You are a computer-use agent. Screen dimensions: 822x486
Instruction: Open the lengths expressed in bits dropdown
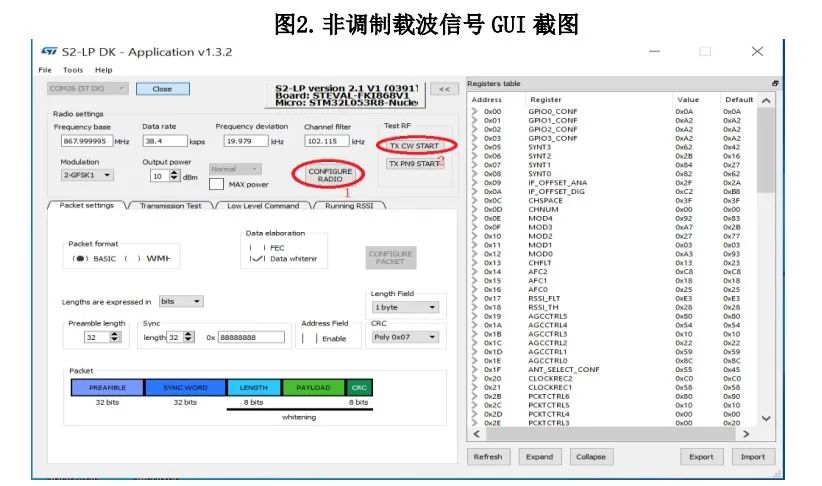pos(181,301)
